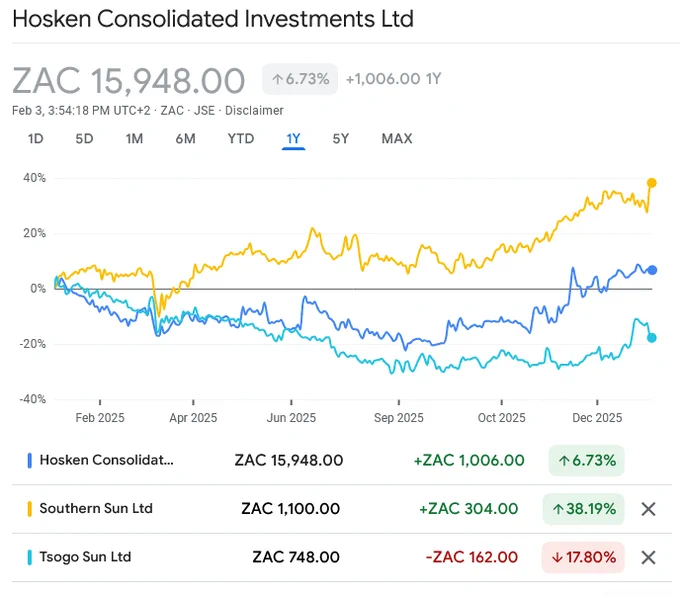Viewport: 680px width, 597px height.
Task: Click the teal color bar beside Tsogo Sun
Action: (x=29, y=558)
